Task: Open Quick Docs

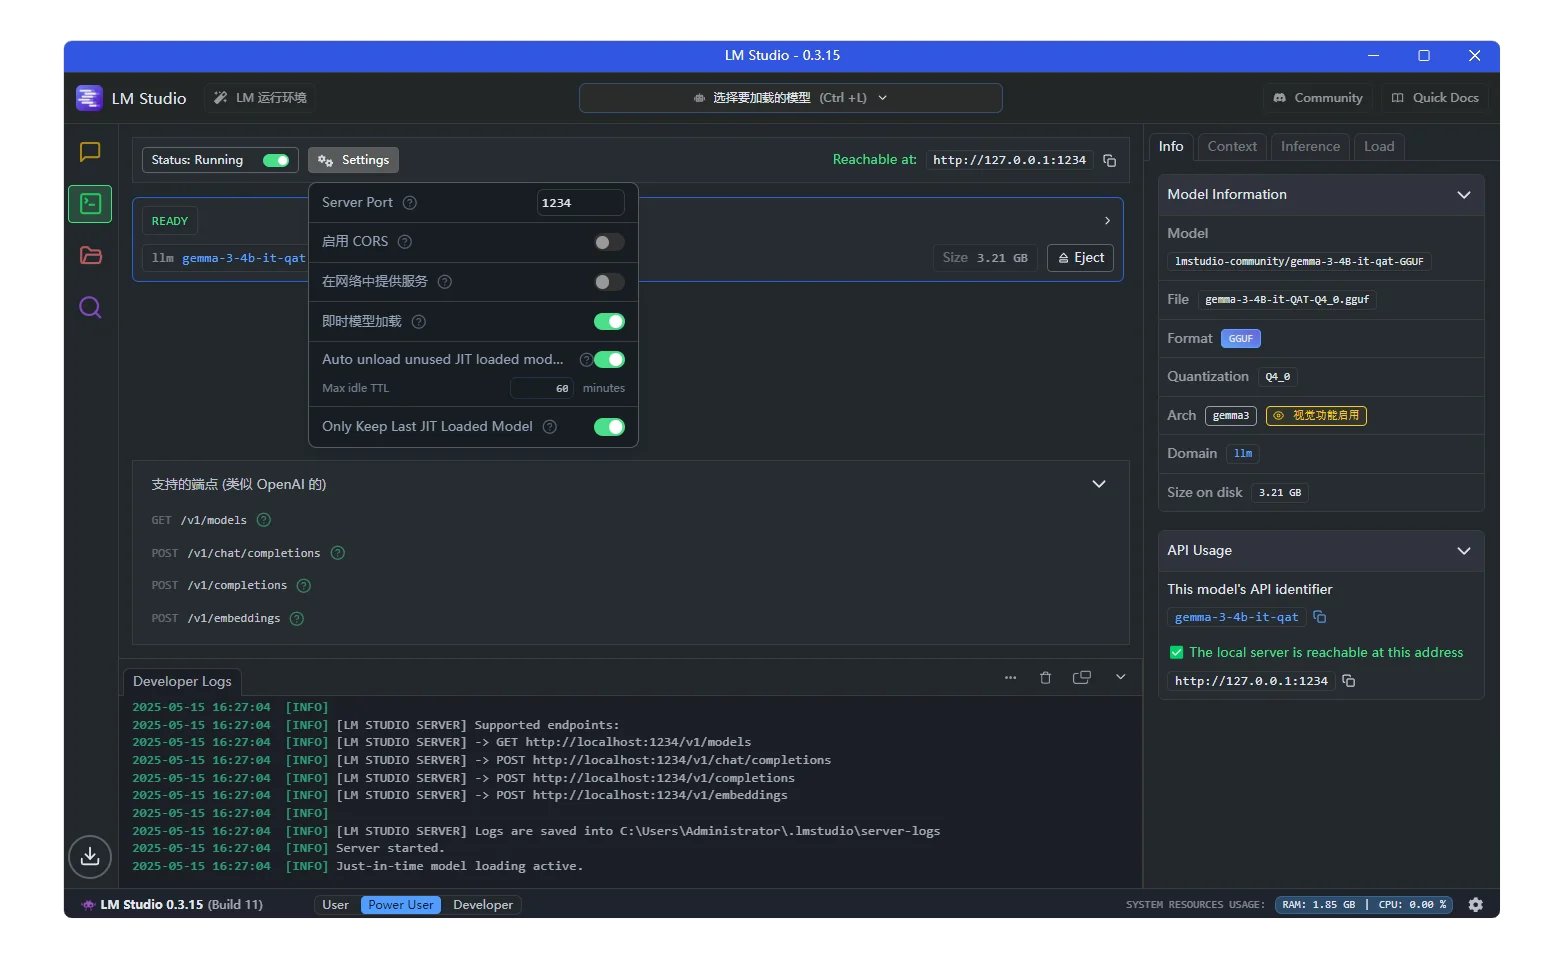Action: click(x=1435, y=98)
